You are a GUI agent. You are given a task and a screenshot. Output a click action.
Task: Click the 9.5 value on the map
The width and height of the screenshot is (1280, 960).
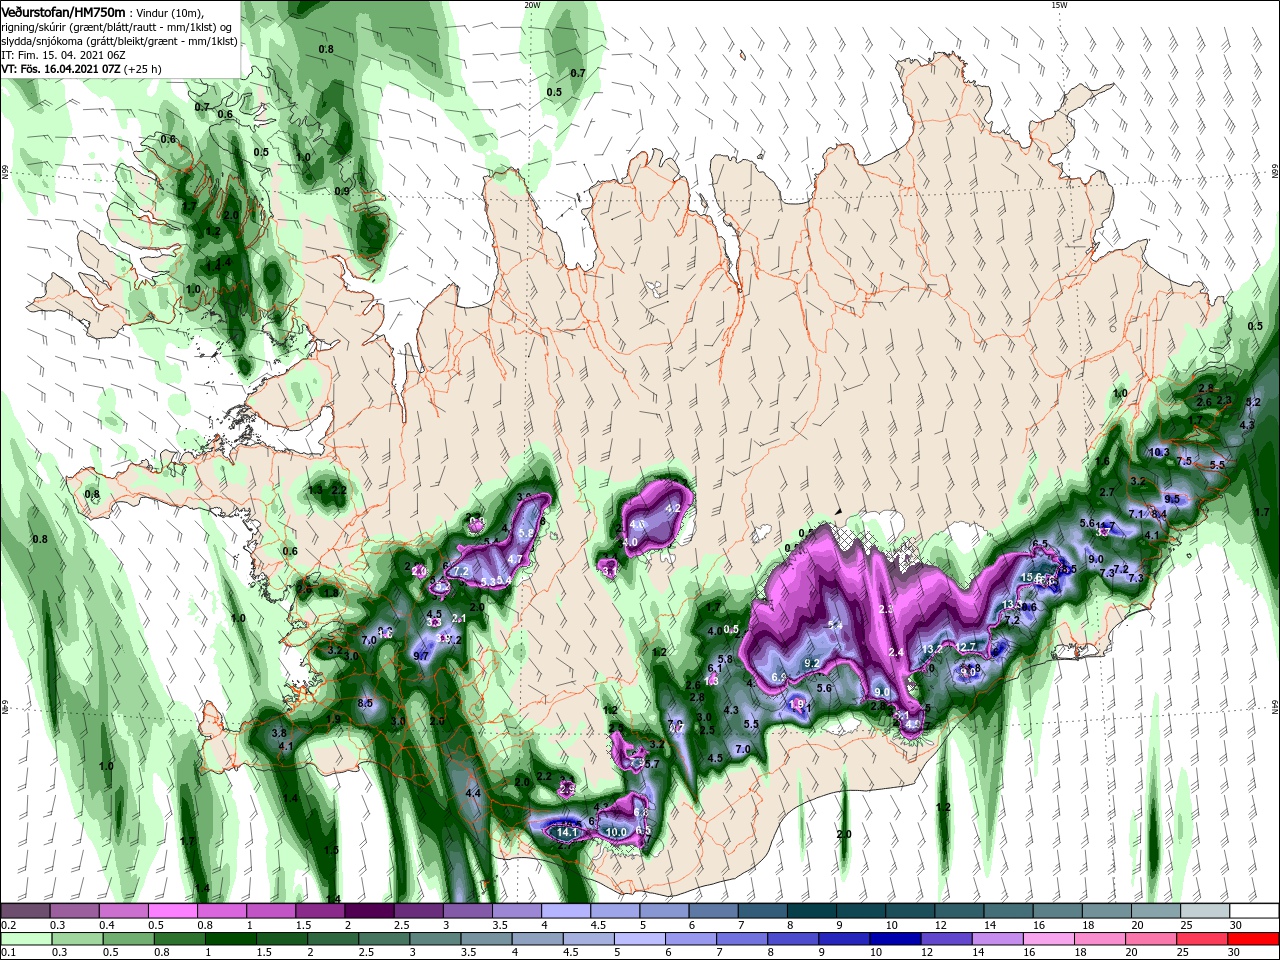tap(1172, 499)
